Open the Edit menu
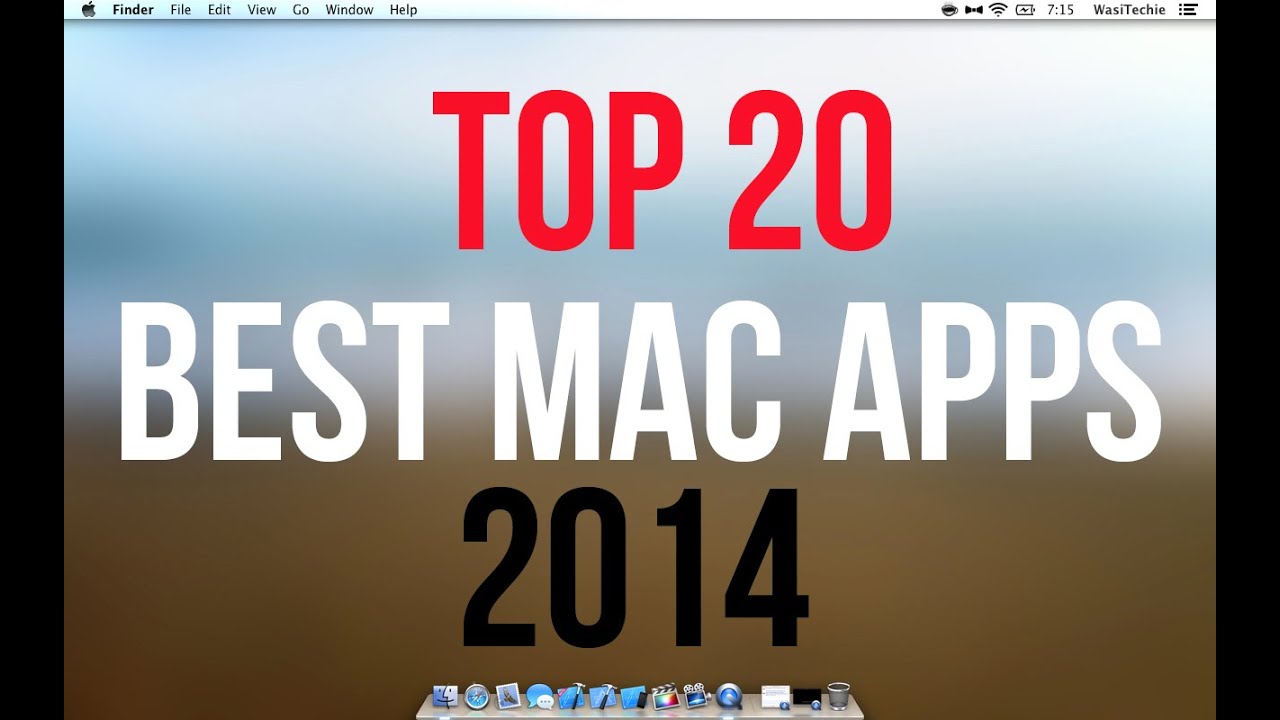Image resolution: width=1280 pixels, height=720 pixels. (x=219, y=10)
